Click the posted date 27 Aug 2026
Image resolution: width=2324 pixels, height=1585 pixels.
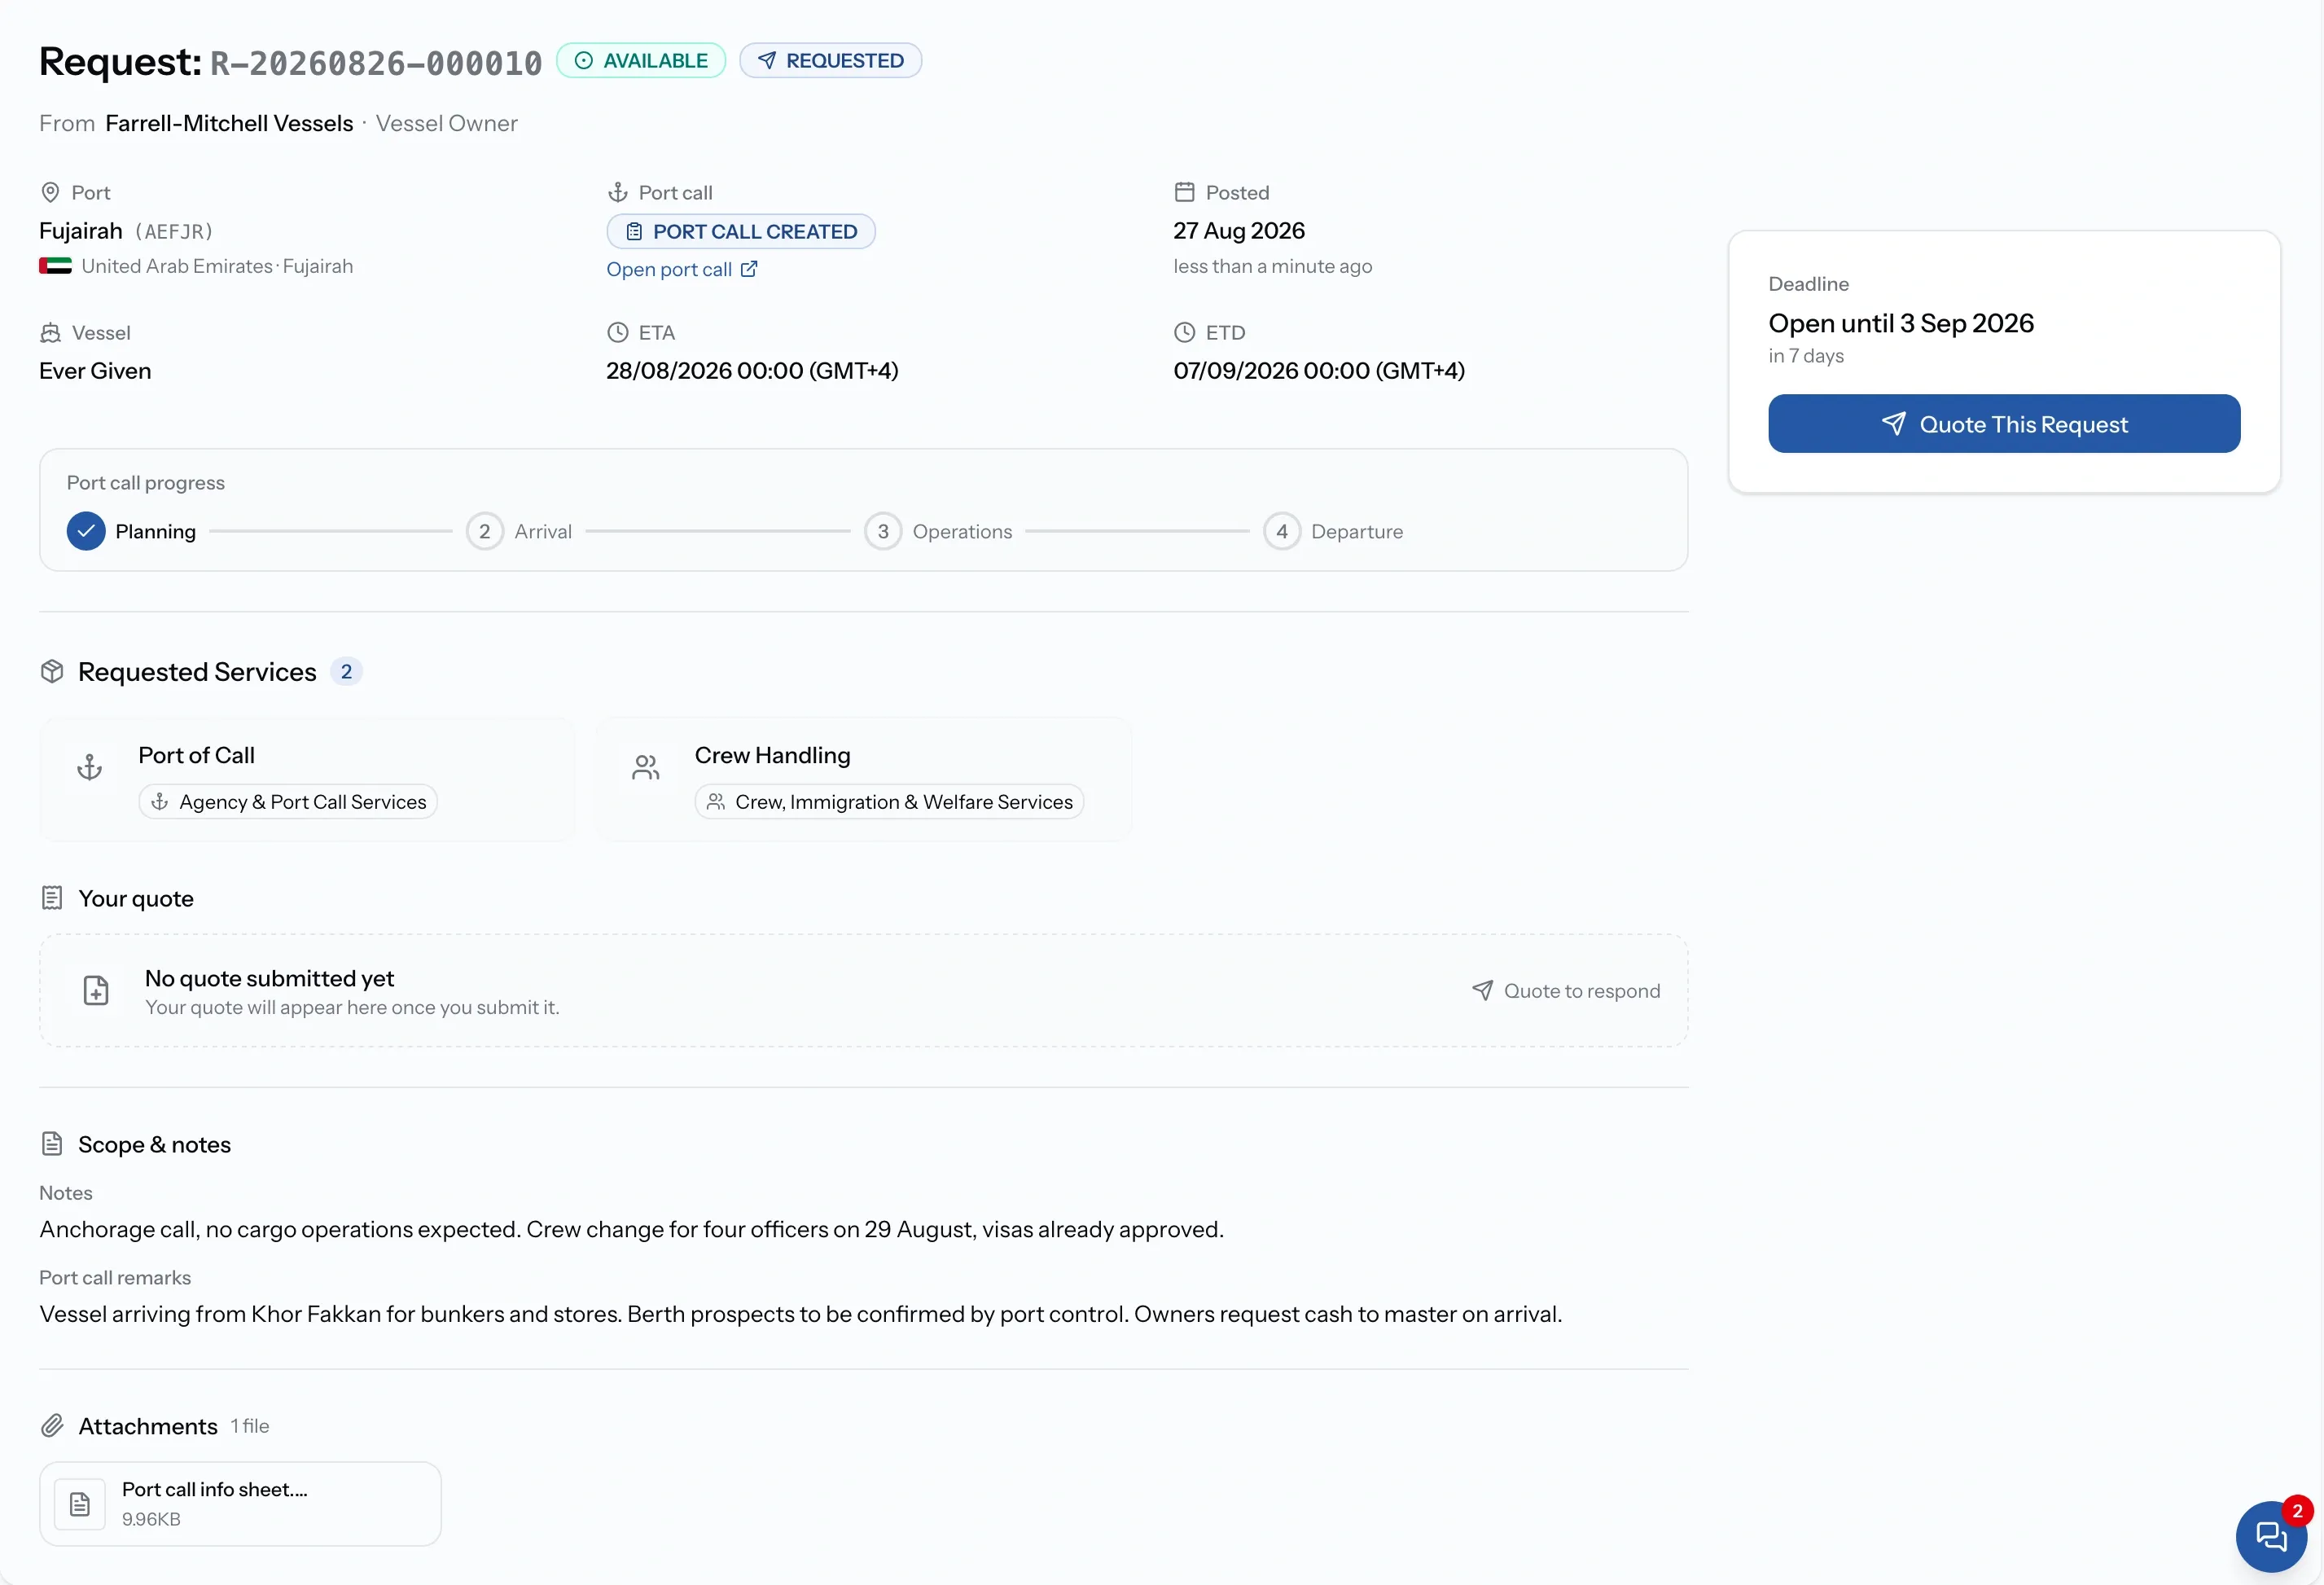click(1239, 231)
